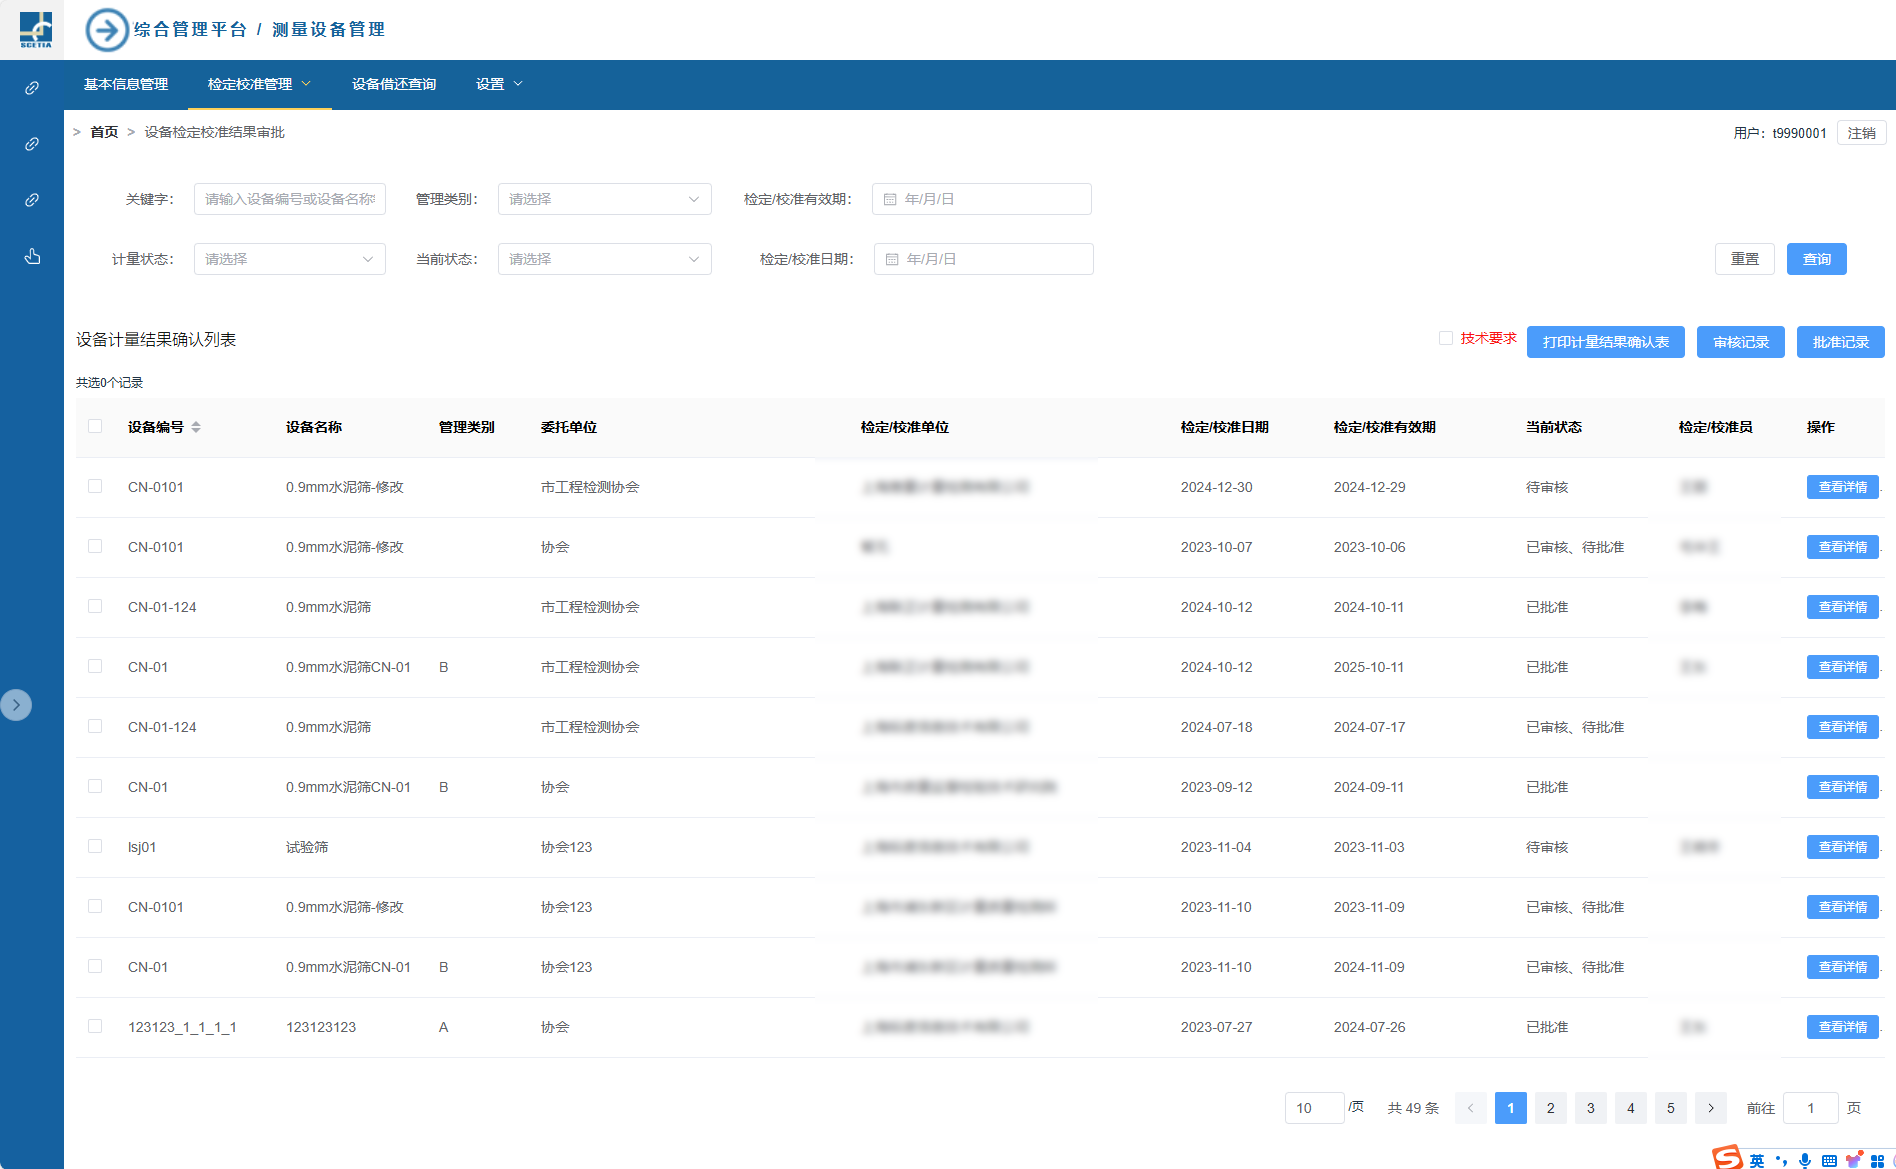Screen dimensions: 1896x1169
Task: Enable the 技术要求 checkbox
Action: pos(1446,338)
